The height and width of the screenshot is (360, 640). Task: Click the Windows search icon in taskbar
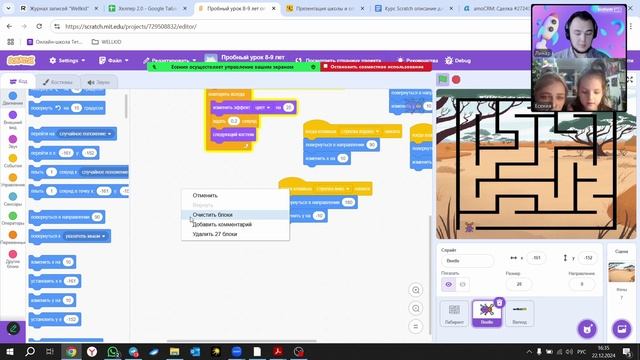[30, 351]
